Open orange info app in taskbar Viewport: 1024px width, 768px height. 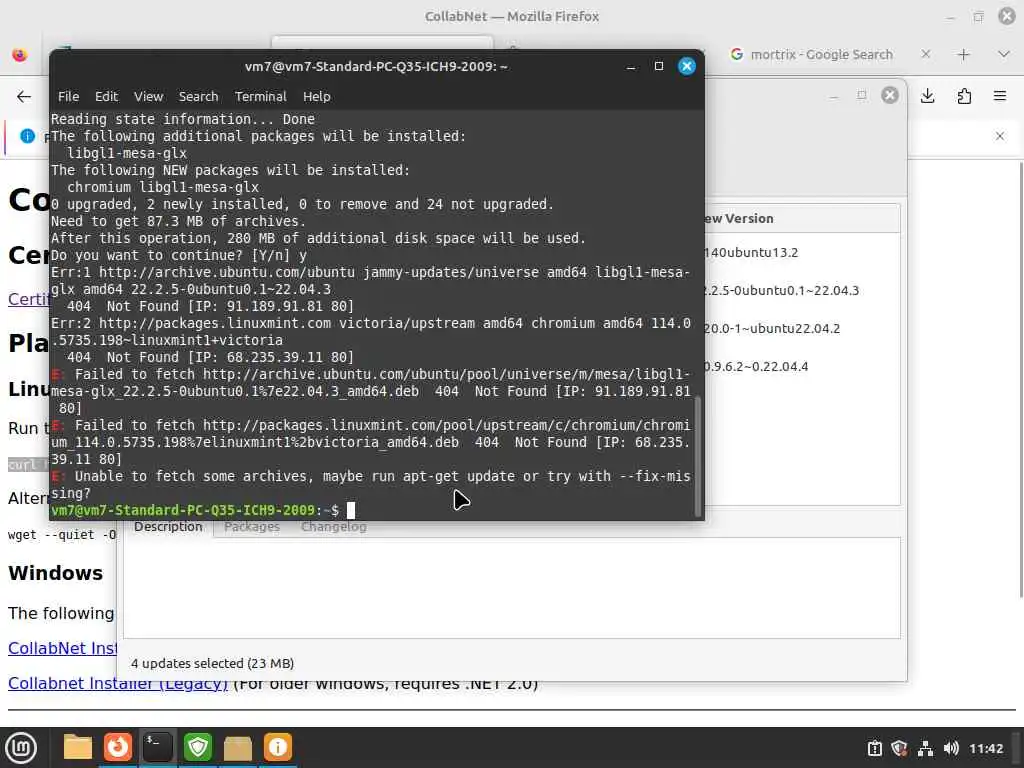(278, 747)
